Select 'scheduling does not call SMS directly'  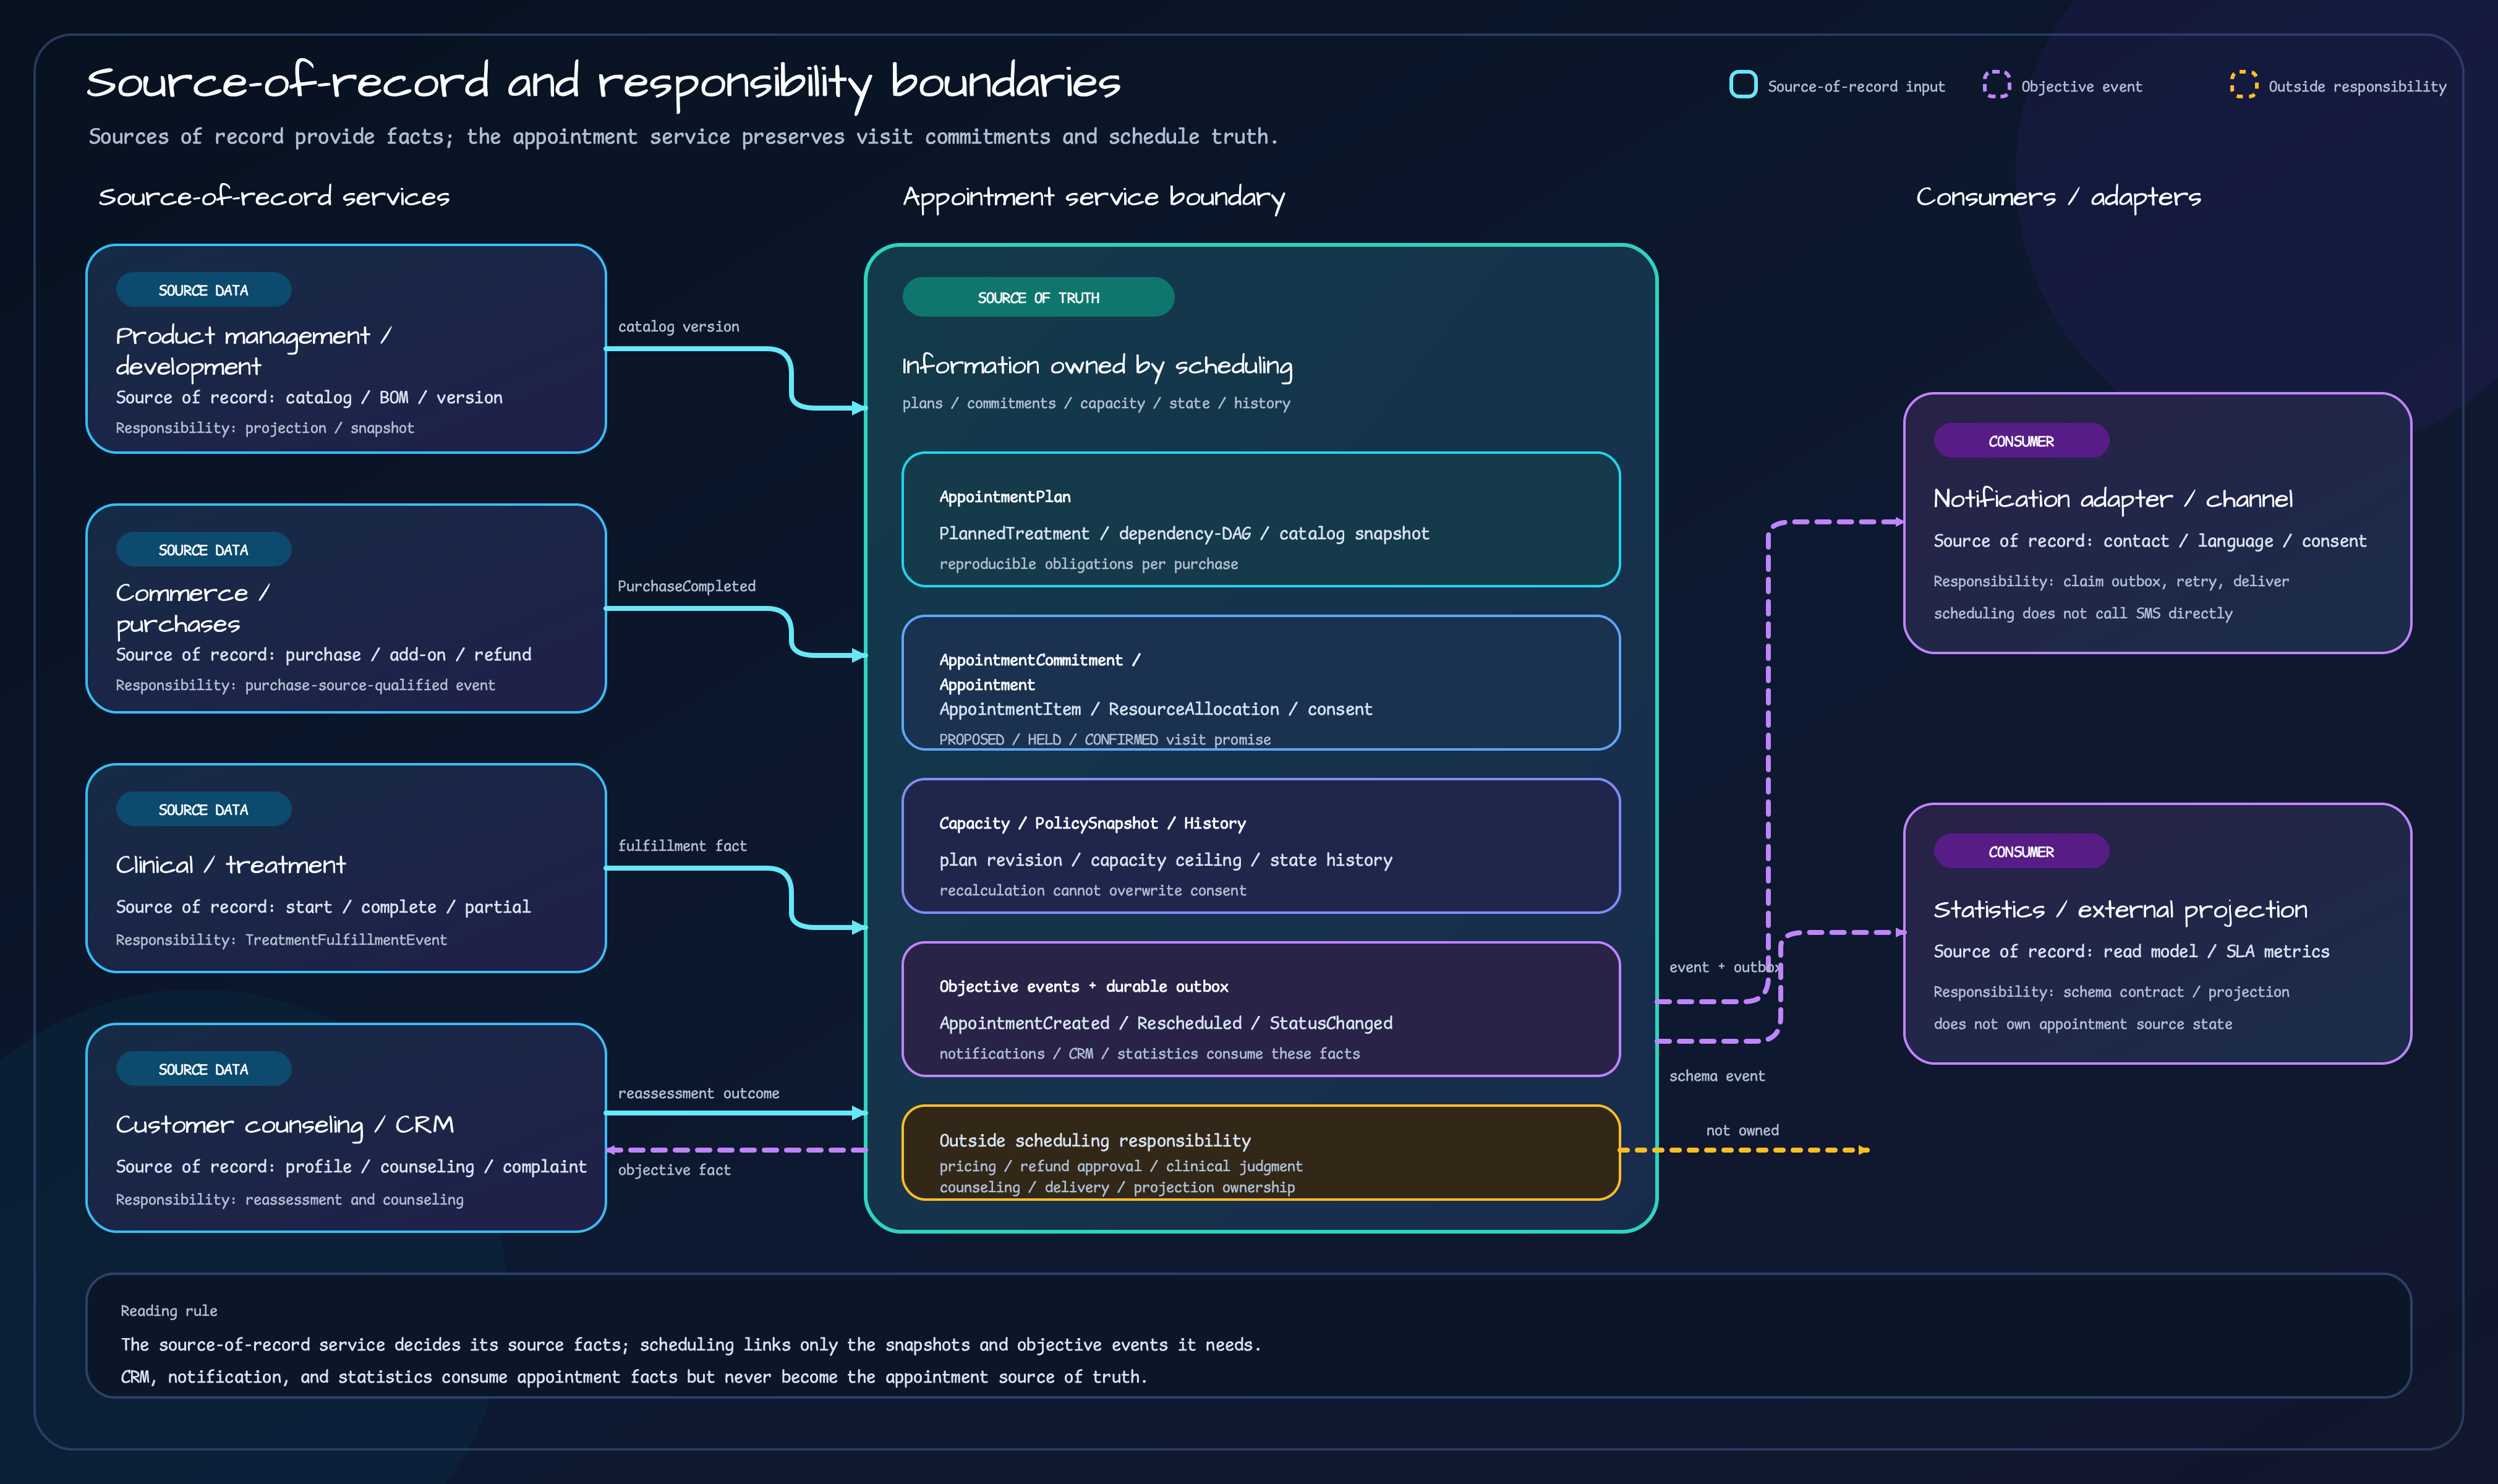pyautogui.click(x=2082, y=613)
